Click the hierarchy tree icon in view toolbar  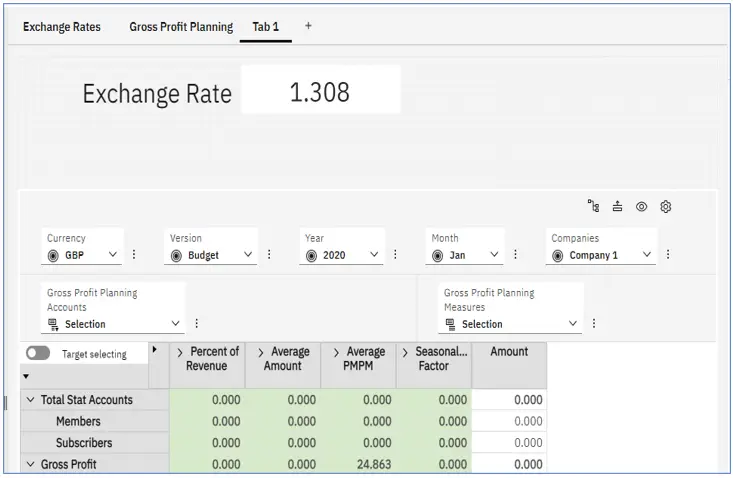tap(594, 207)
